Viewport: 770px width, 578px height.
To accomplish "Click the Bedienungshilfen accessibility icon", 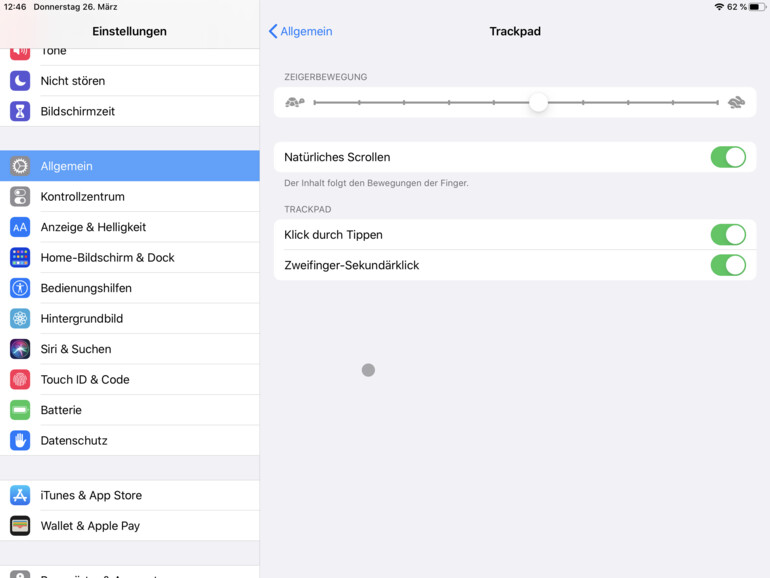I will [x=20, y=288].
